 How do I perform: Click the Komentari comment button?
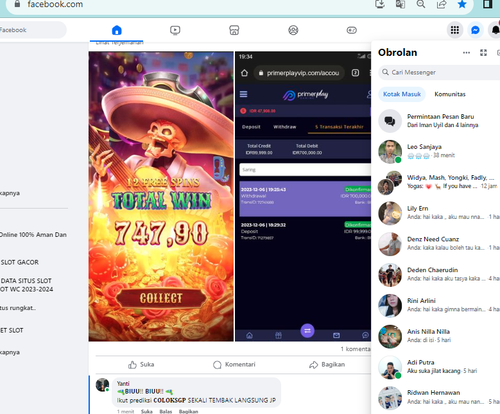[x=234, y=365]
